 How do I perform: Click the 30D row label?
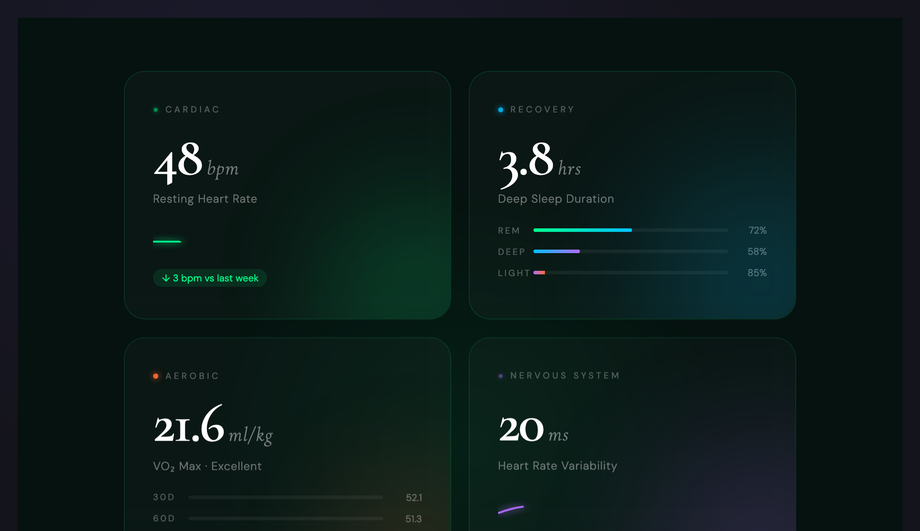point(164,497)
